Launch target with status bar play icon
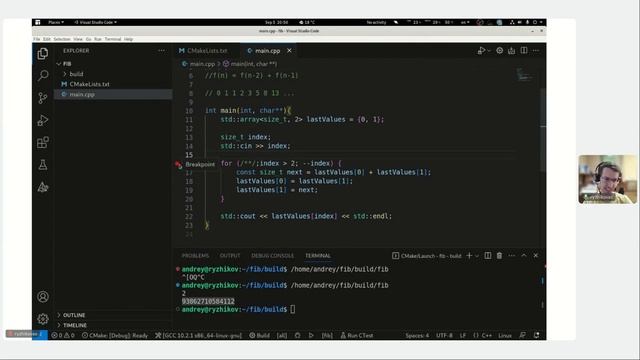Image resolution: width=640 pixels, height=360 pixels. coord(311,336)
